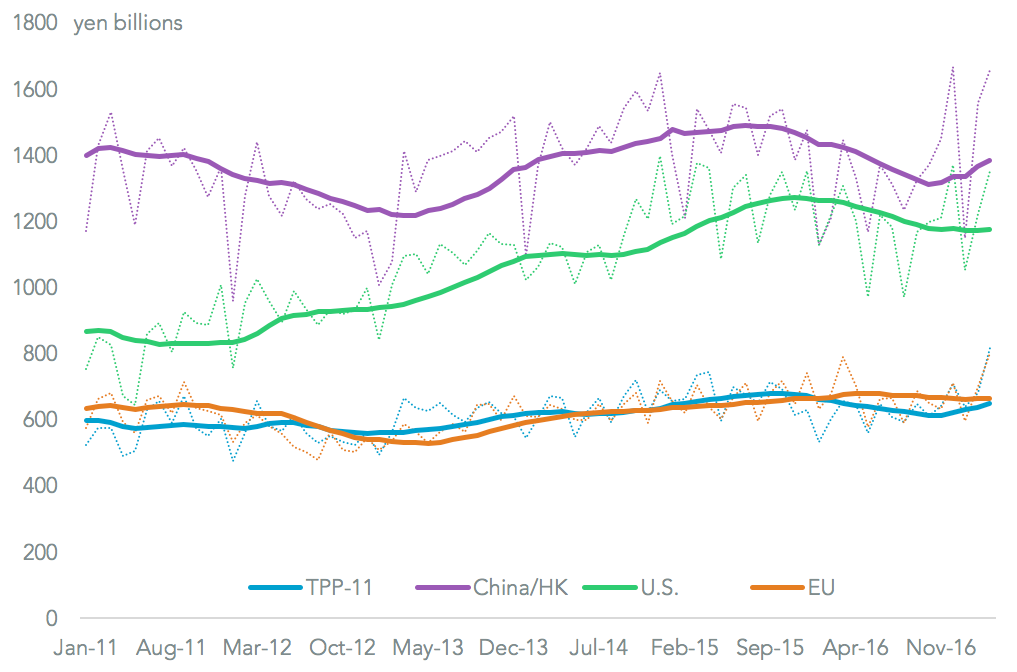Click the U.S. legend label
This screenshot has height=672, width=1017.
pos(656,587)
